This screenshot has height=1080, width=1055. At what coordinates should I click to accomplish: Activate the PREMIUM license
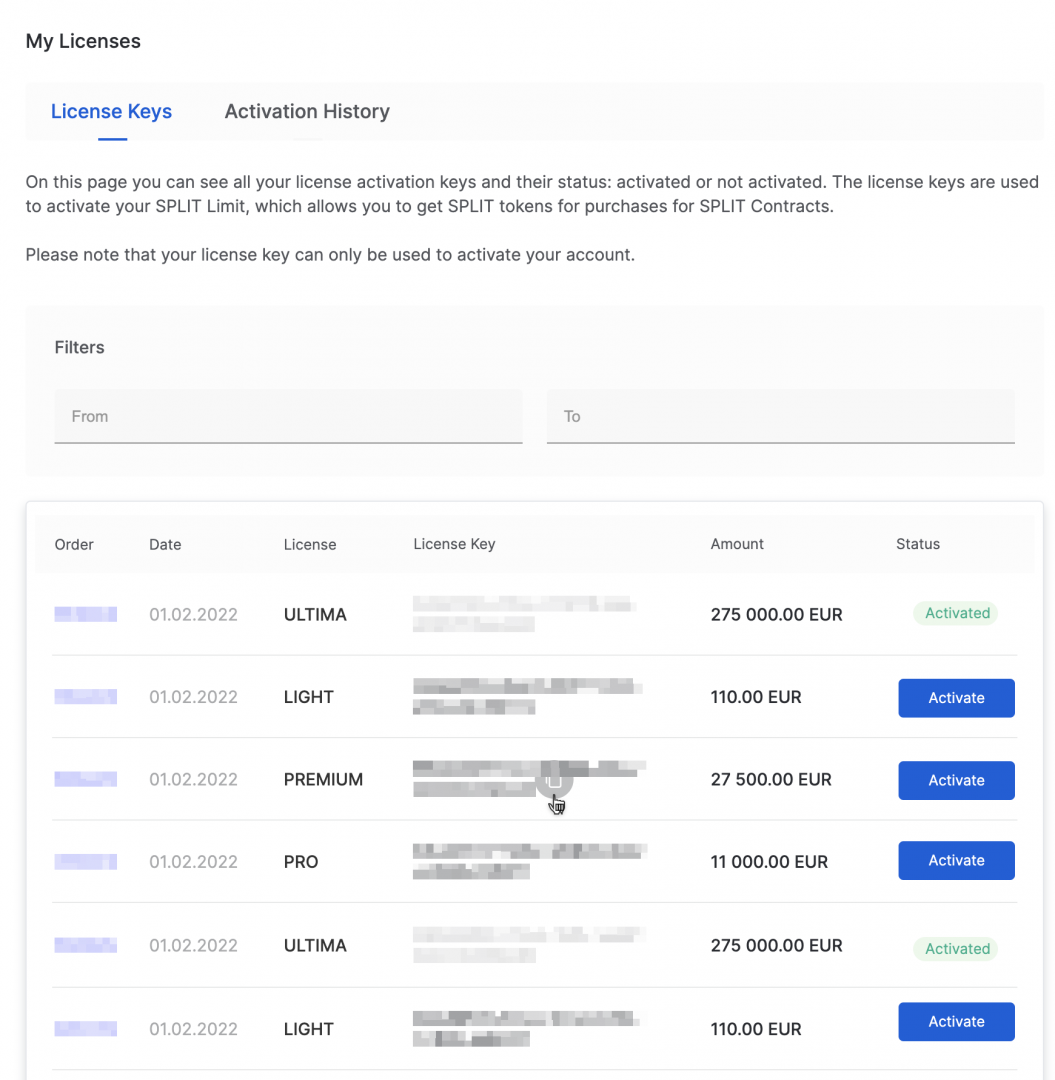(x=956, y=780)
